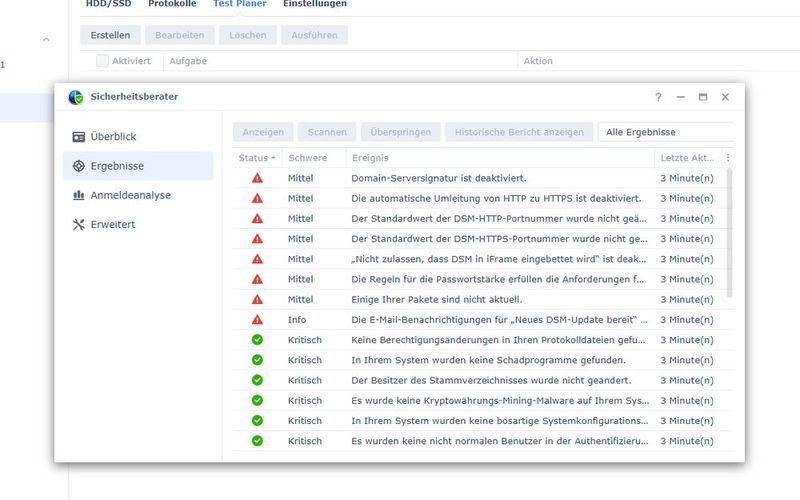Image resolution: width=800 pixels, height=500 pixels.
Task: Toggle the Aktiviert header checkbox
Action: (x=103, y=61)
